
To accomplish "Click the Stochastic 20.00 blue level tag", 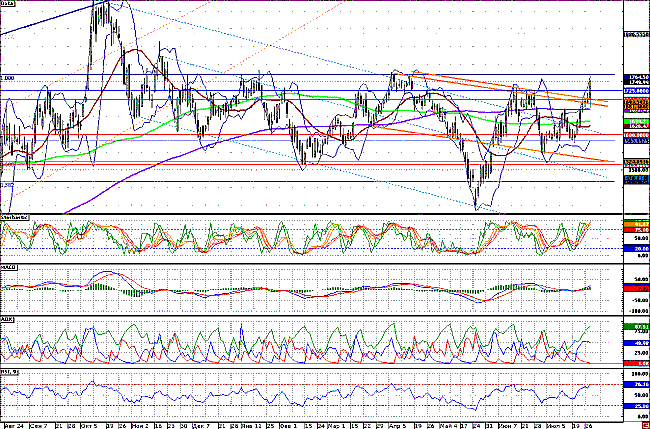I will click(636, 249).
